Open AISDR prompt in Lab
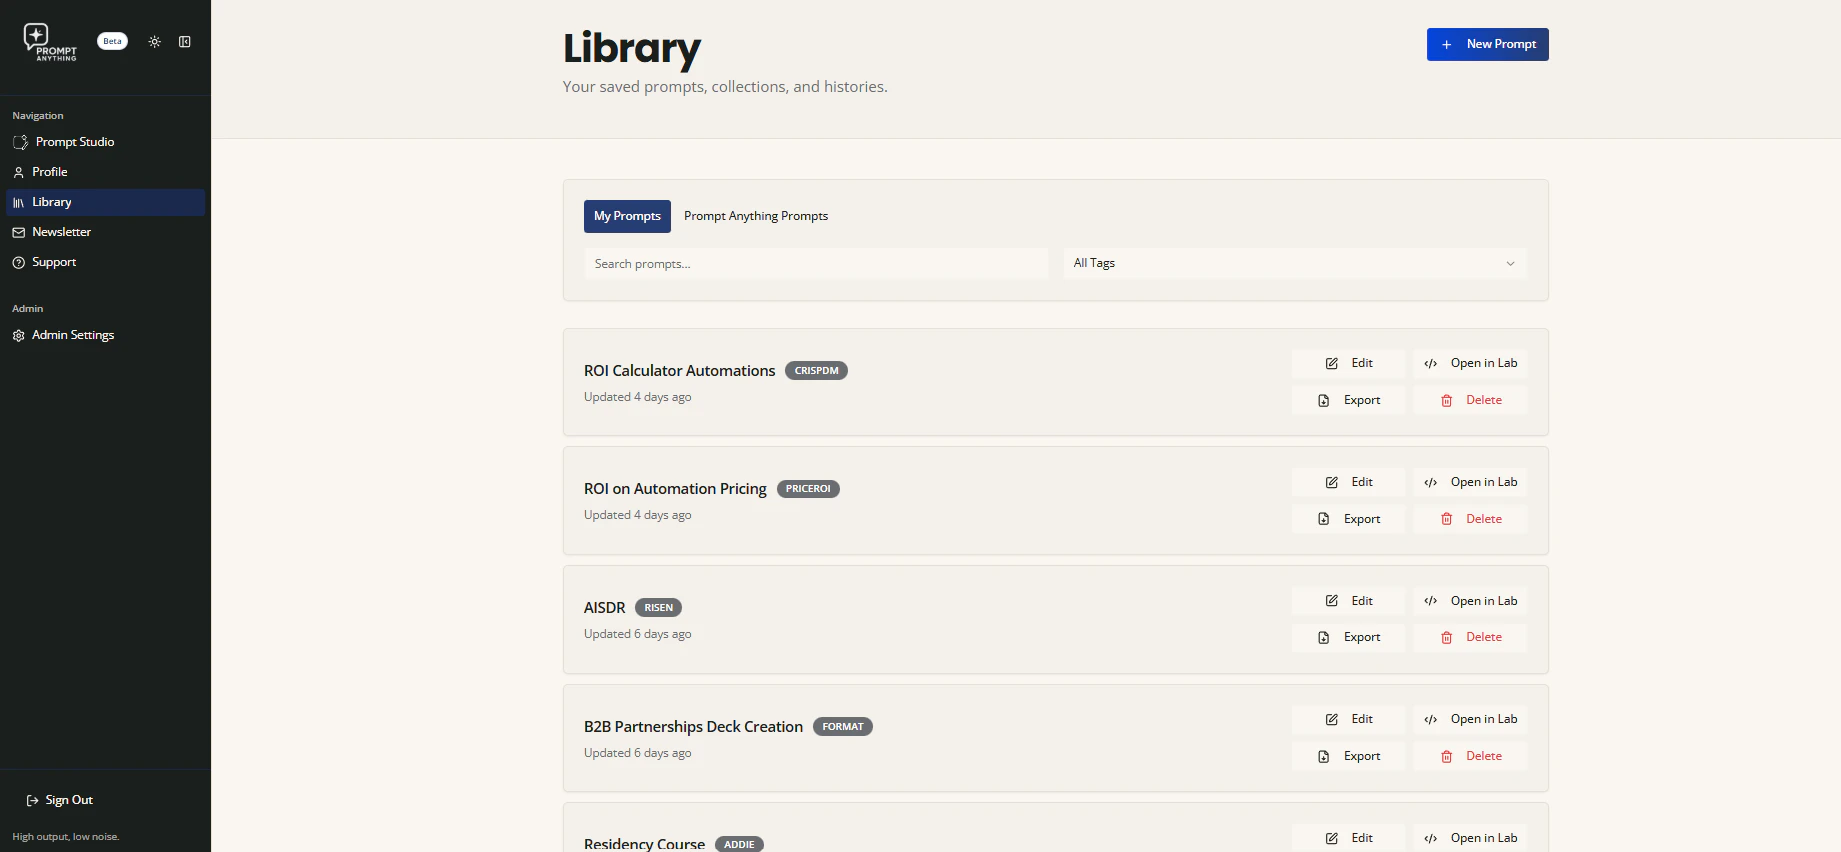1841x852 pixels. click(1470, 601)
